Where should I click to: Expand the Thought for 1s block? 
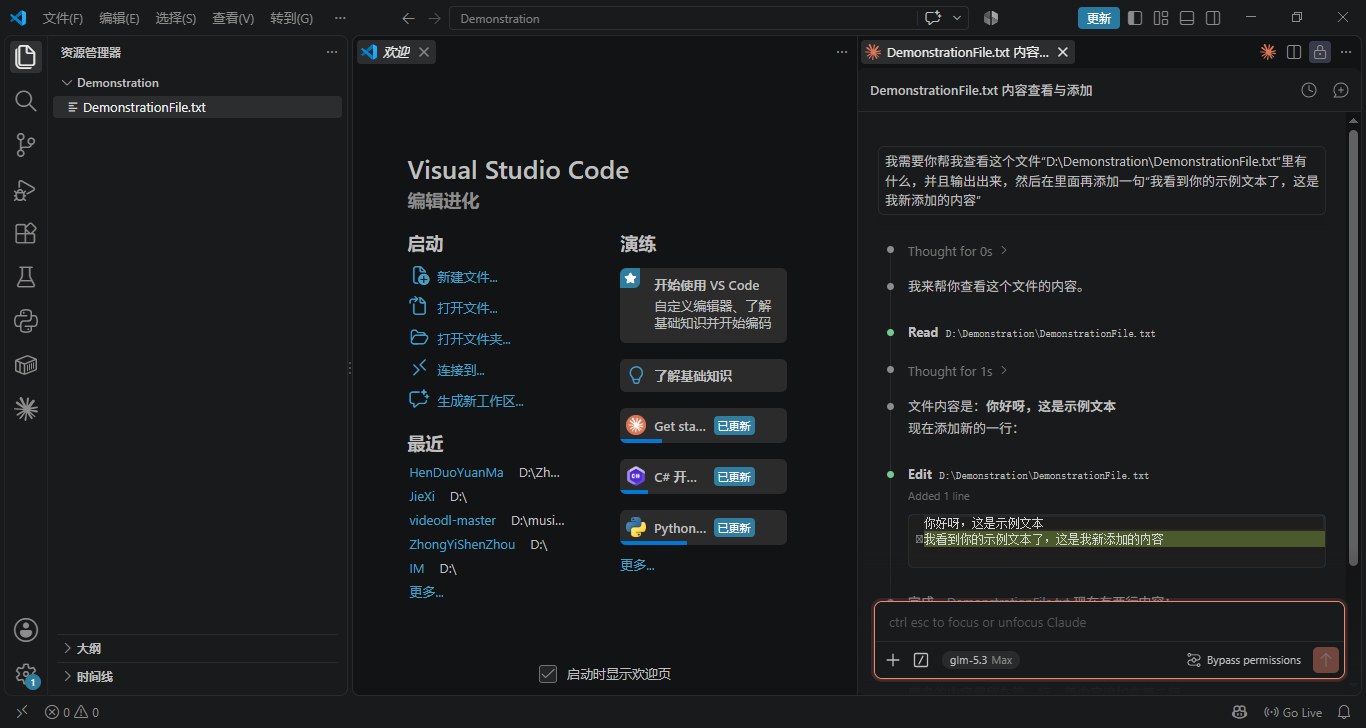(x=957, y=371)
